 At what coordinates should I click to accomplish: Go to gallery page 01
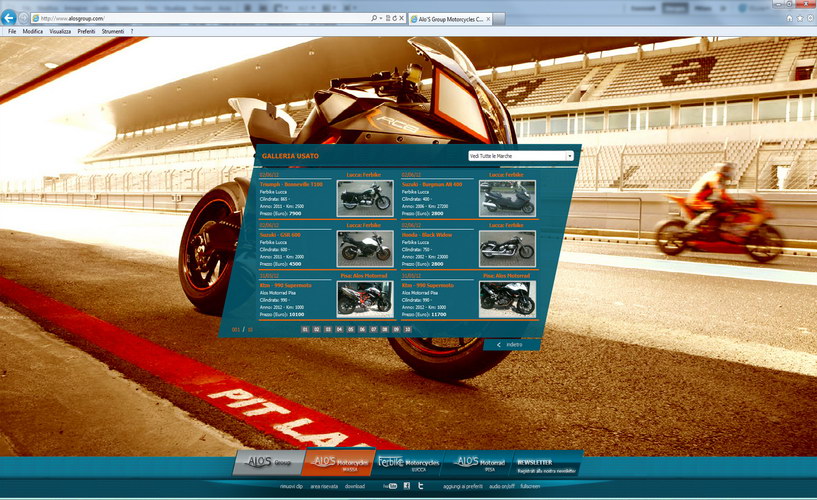click(305, 330)
